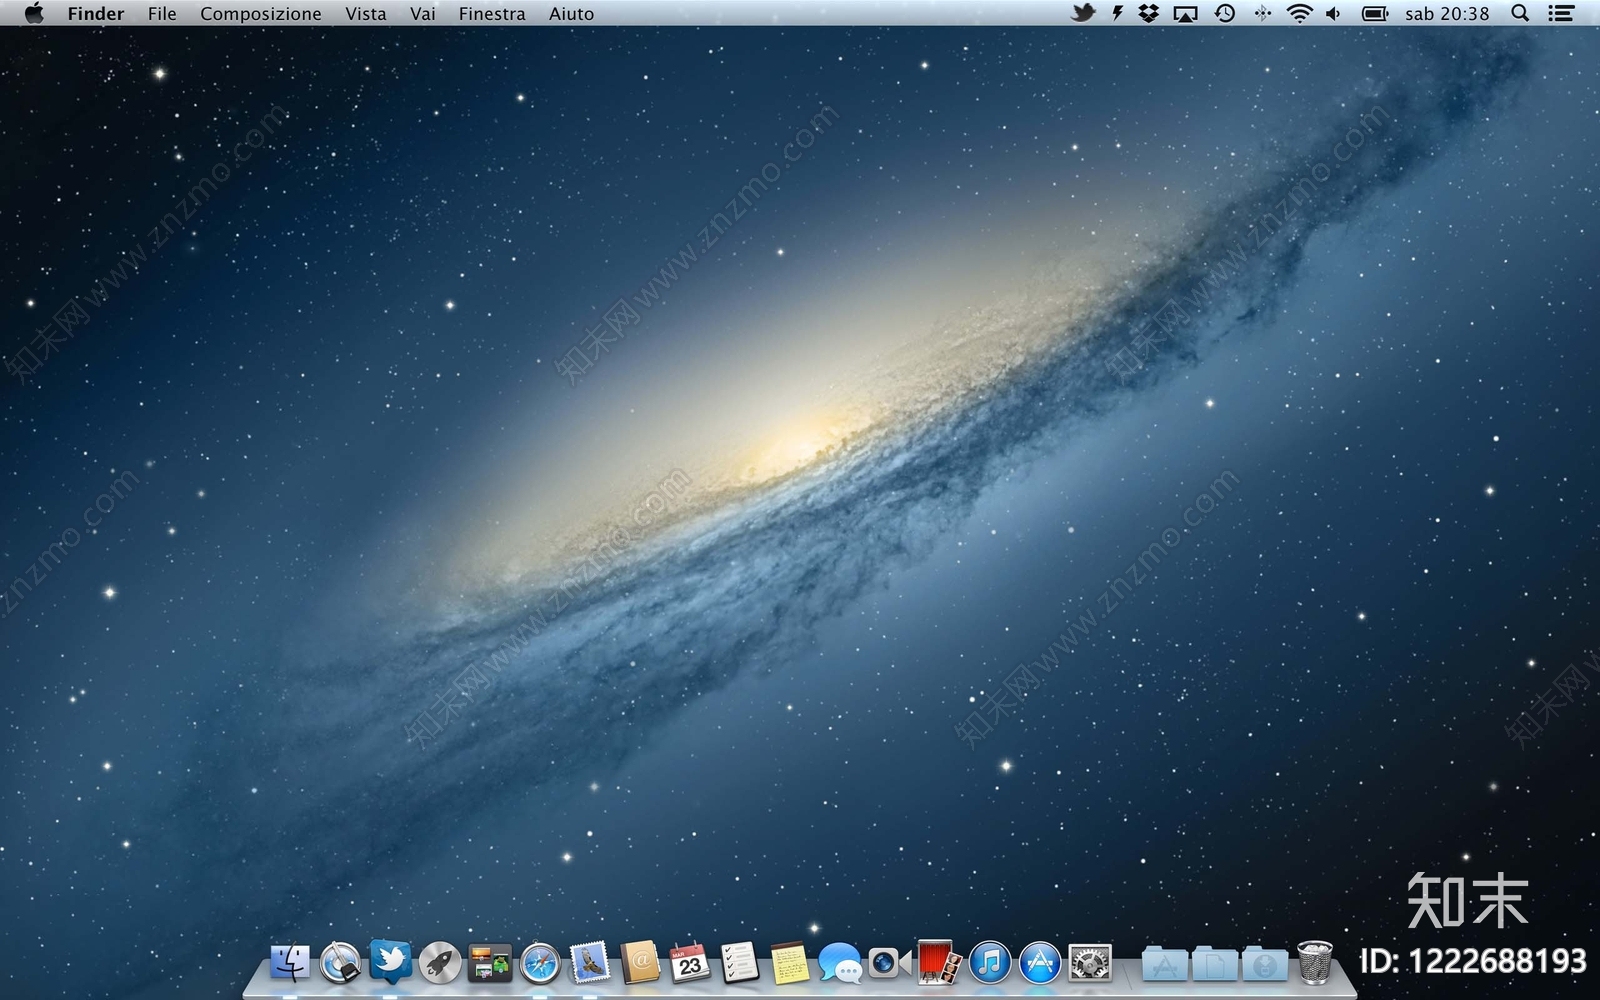The height and width of the screenshot is (1000, 1600).
Task: Open the AirPlay mirroring menu
Action: coord(1185,14)
